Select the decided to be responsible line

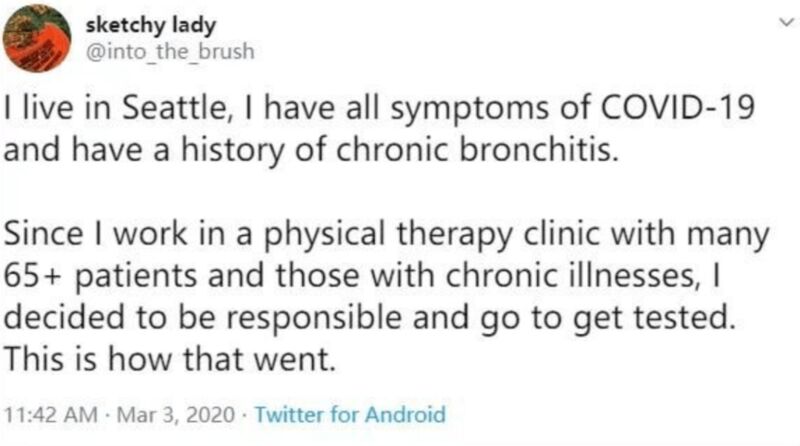point(370,317)
